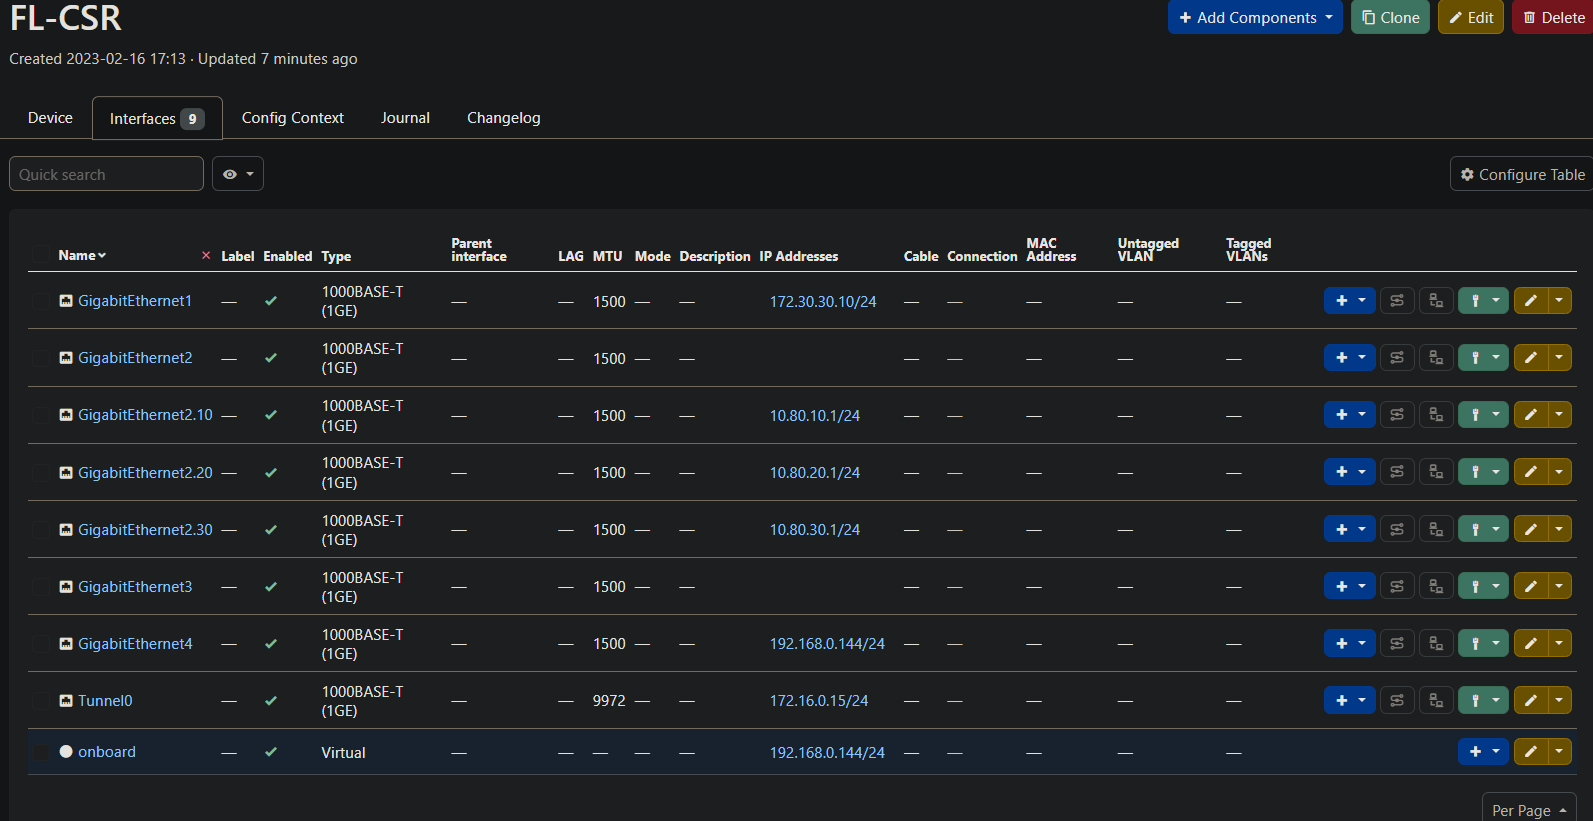Click the blue plus add button for GigabitEthernet3
Viewport: 1593px width, 821px height.
(x=1350, y=586)
